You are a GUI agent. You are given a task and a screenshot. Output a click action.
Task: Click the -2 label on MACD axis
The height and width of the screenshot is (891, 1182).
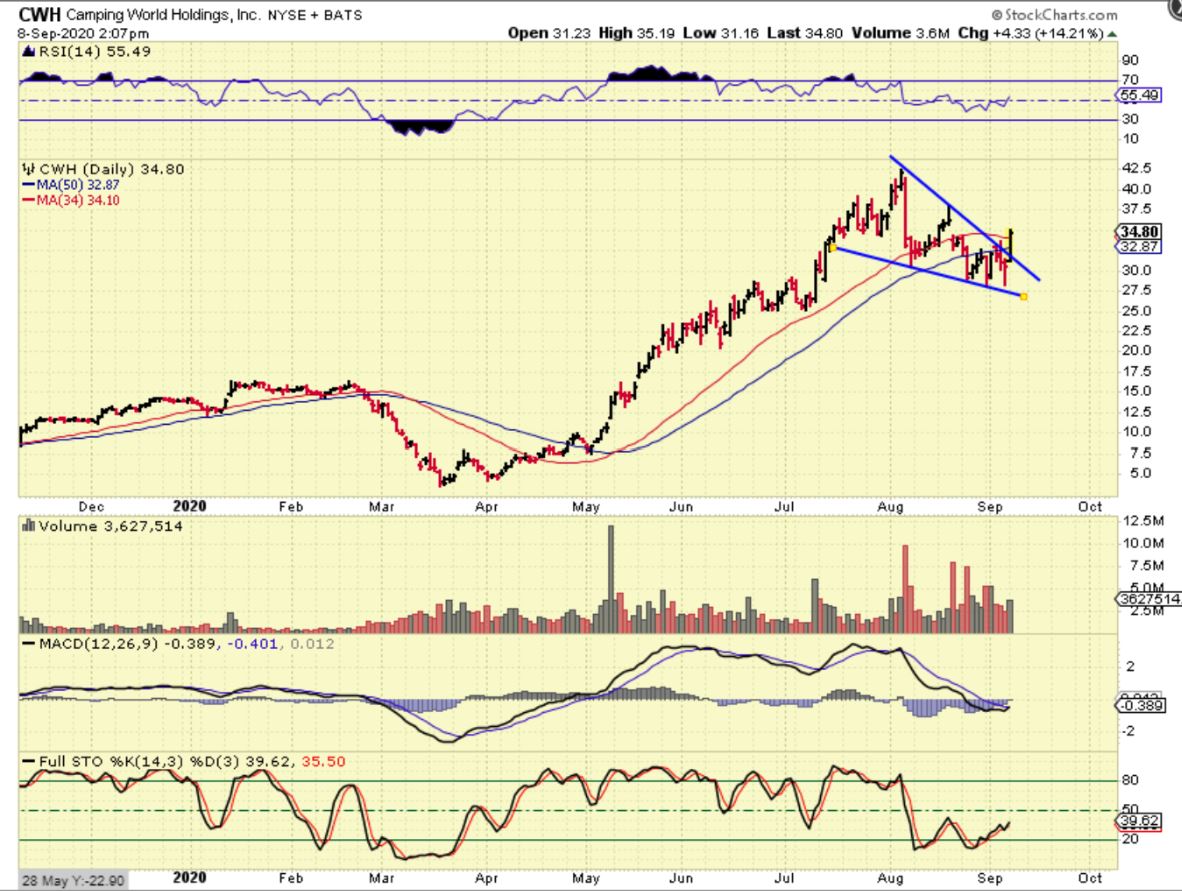point(1130,731)
